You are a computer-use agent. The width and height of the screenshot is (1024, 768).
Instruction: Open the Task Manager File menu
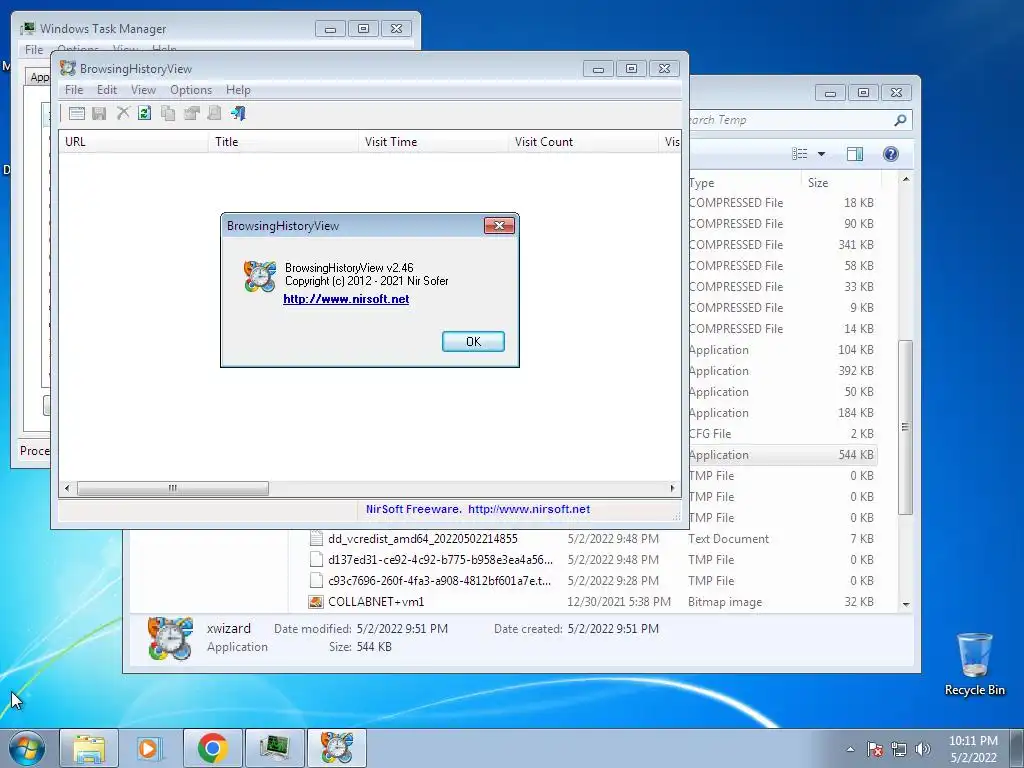34,50
